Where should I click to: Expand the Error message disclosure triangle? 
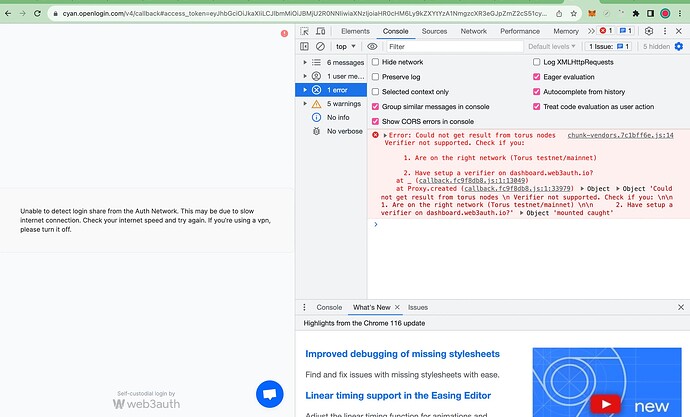coord(385,135)
